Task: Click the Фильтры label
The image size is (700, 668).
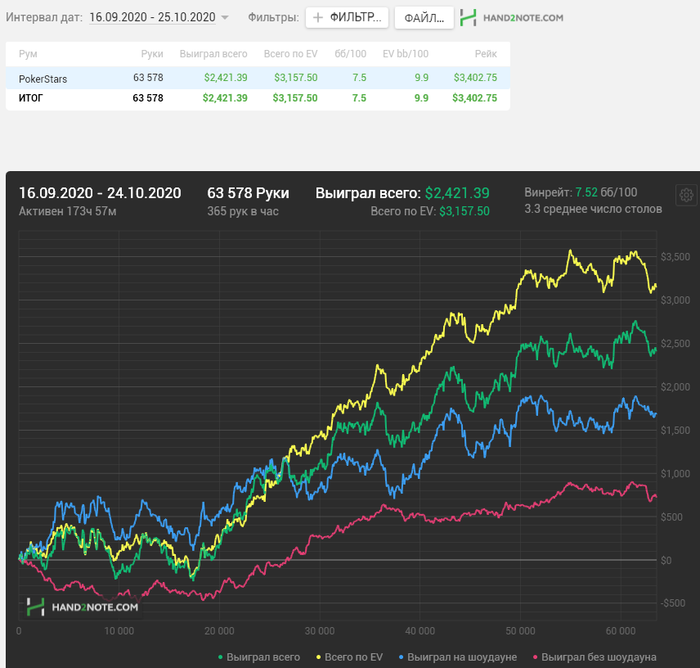Action: (273, 17)
